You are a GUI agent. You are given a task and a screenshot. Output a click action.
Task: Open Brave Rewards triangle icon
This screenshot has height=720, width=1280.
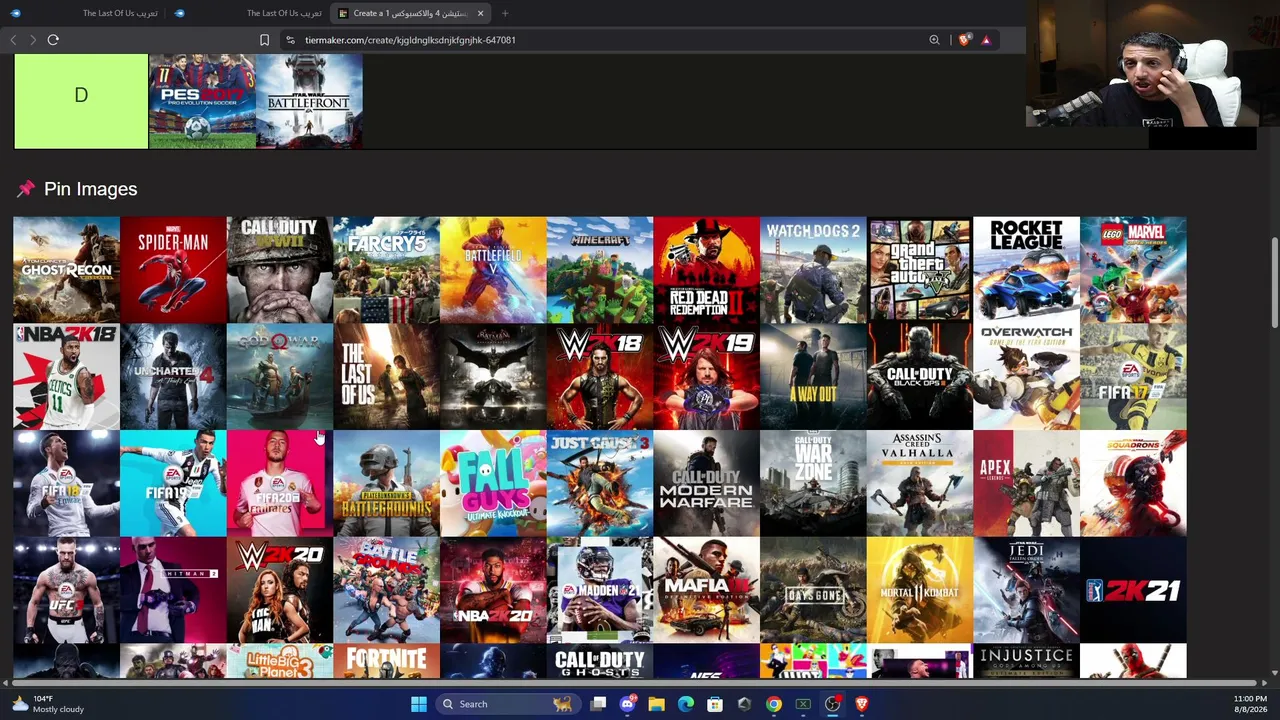[986, 40]
